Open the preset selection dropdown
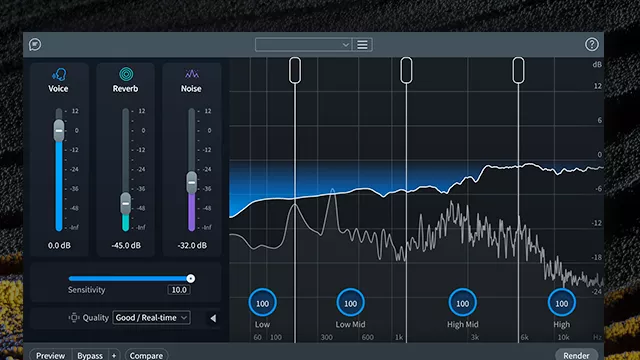 (303, 45)
